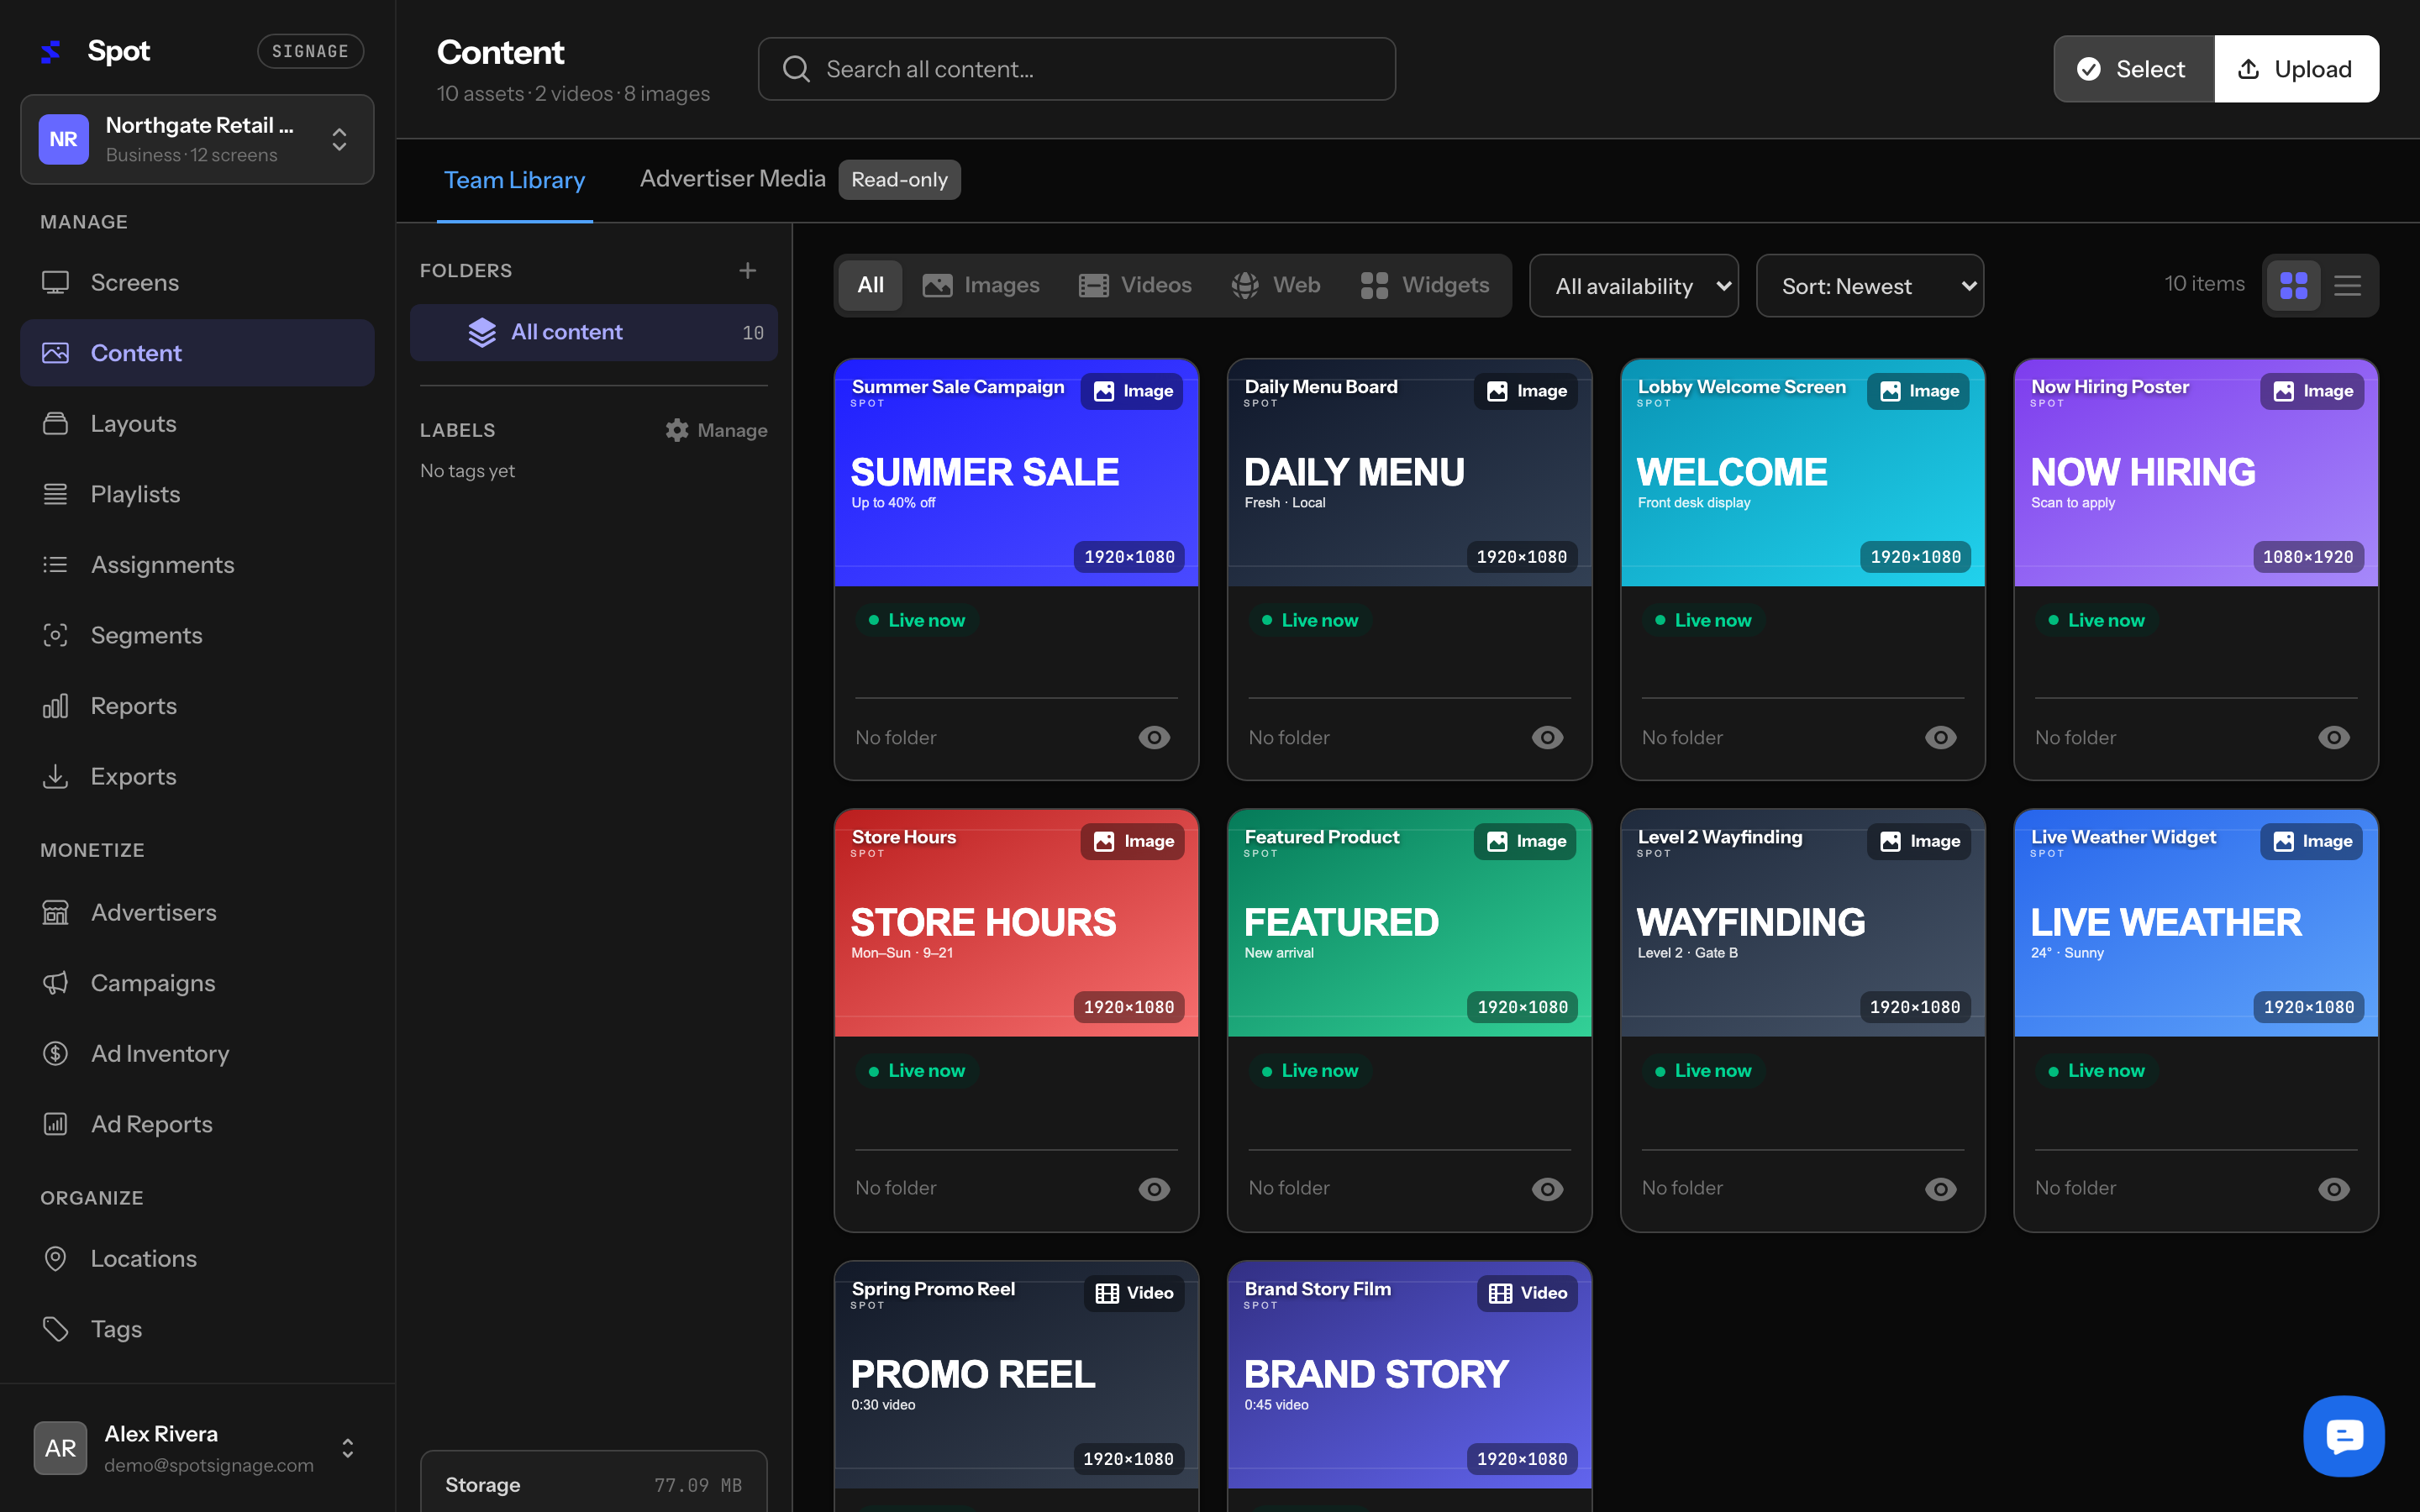Go to Playlists in sidebar
The width and height of the screenshot is (2420, 1512).
click(197, 494)
